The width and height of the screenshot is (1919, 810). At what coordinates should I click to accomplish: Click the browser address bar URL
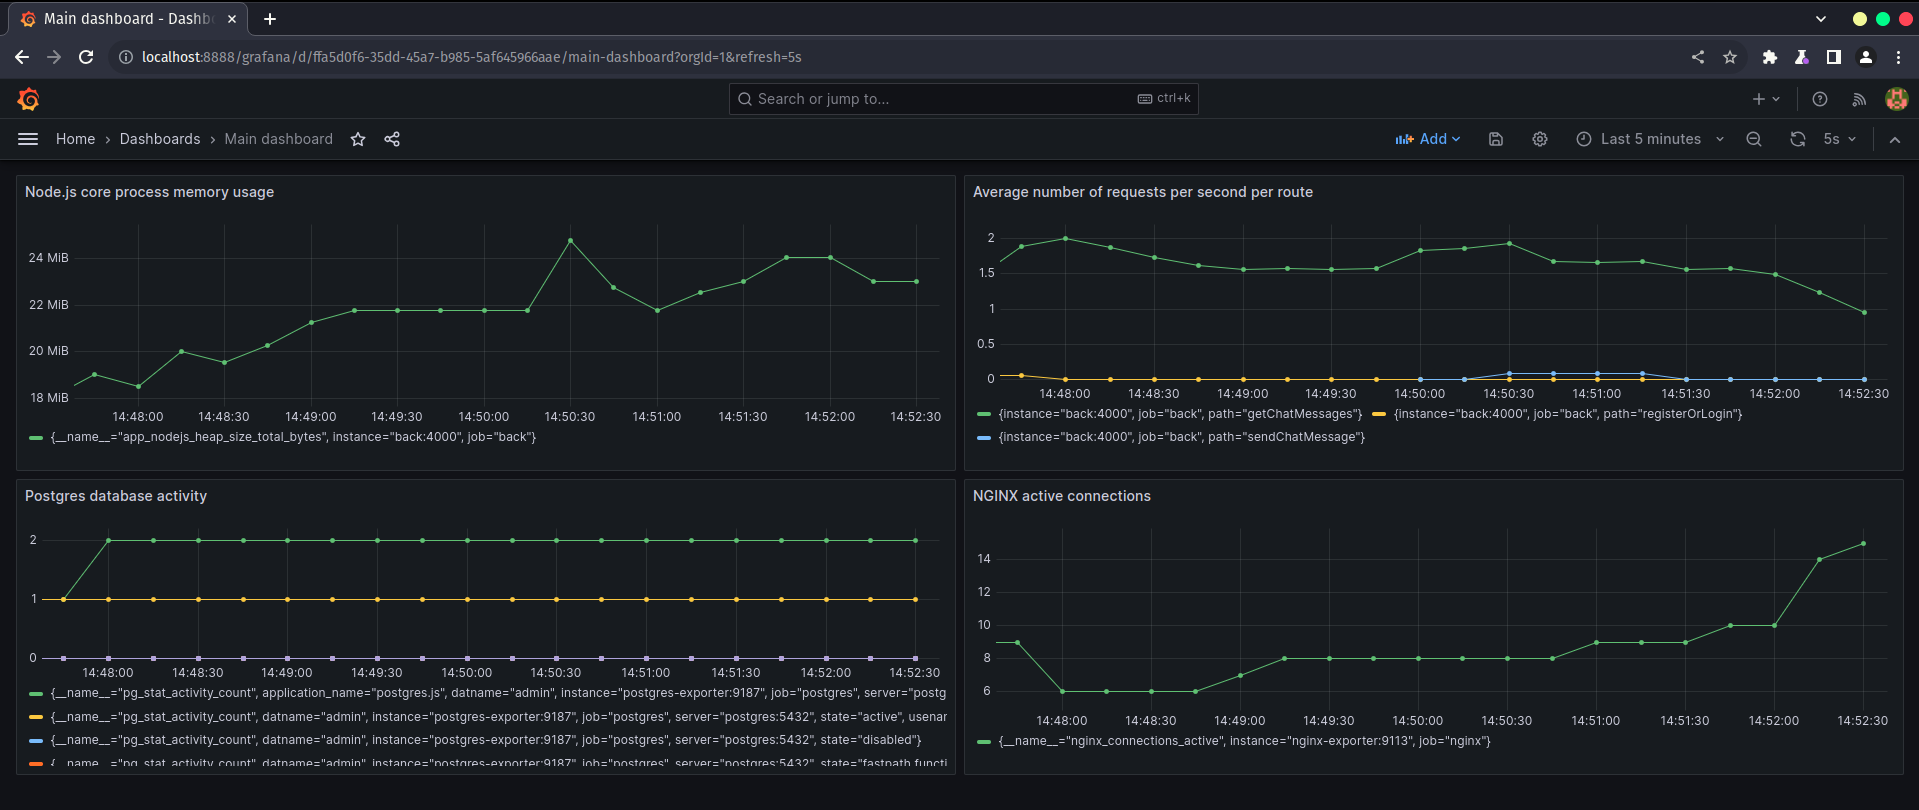[x=471, y=57]
